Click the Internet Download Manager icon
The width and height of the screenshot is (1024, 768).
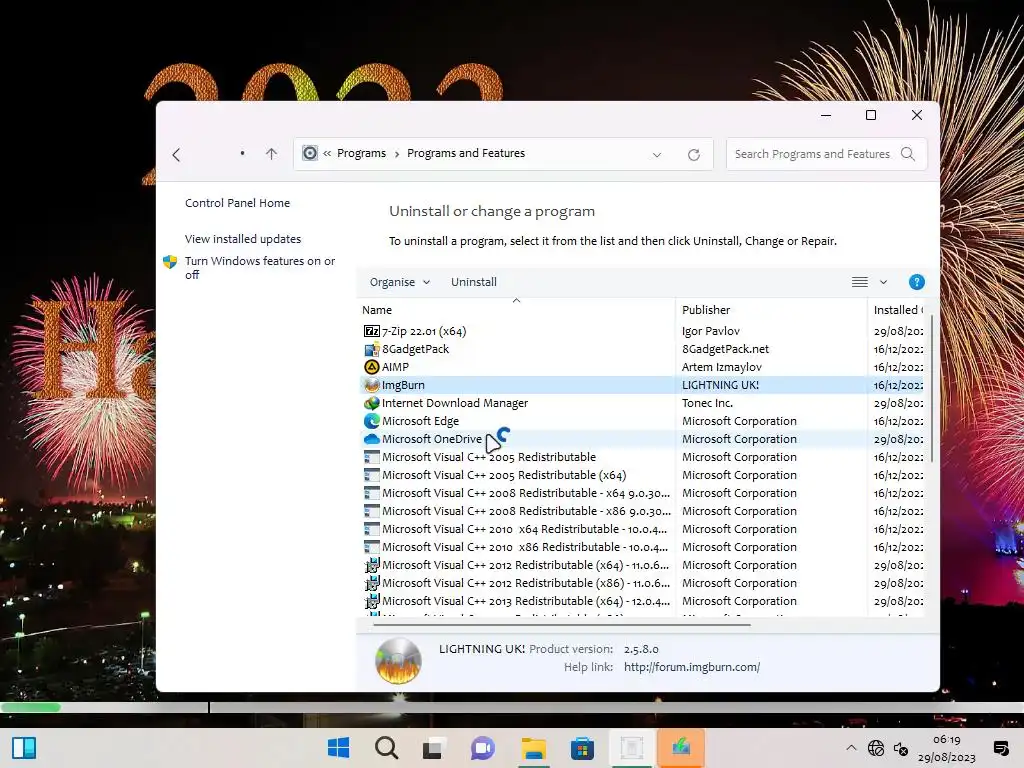point(372,403)
